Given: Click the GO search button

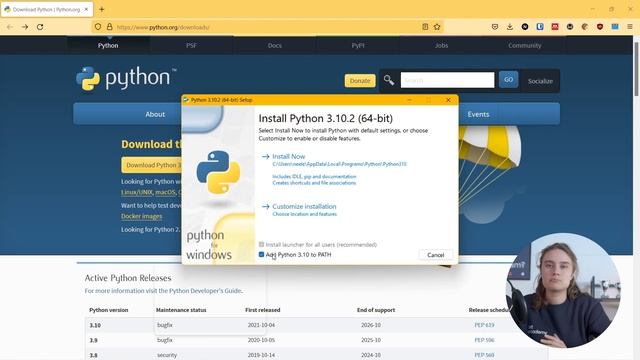Looking at the screenshot, I should 508,80.
